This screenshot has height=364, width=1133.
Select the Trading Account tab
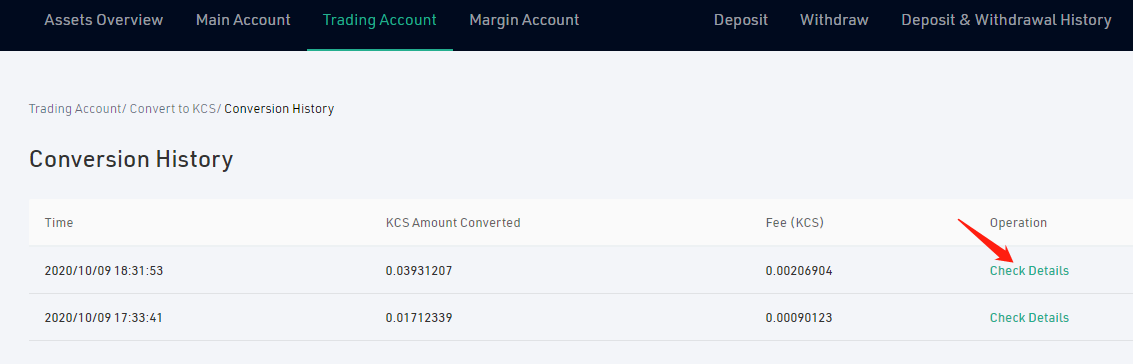click(379, 20)
